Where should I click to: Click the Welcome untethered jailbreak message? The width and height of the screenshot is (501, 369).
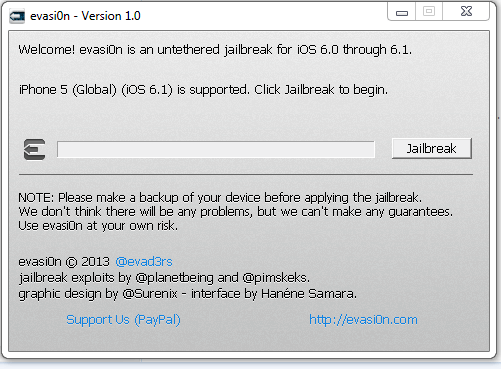point(215,50)
